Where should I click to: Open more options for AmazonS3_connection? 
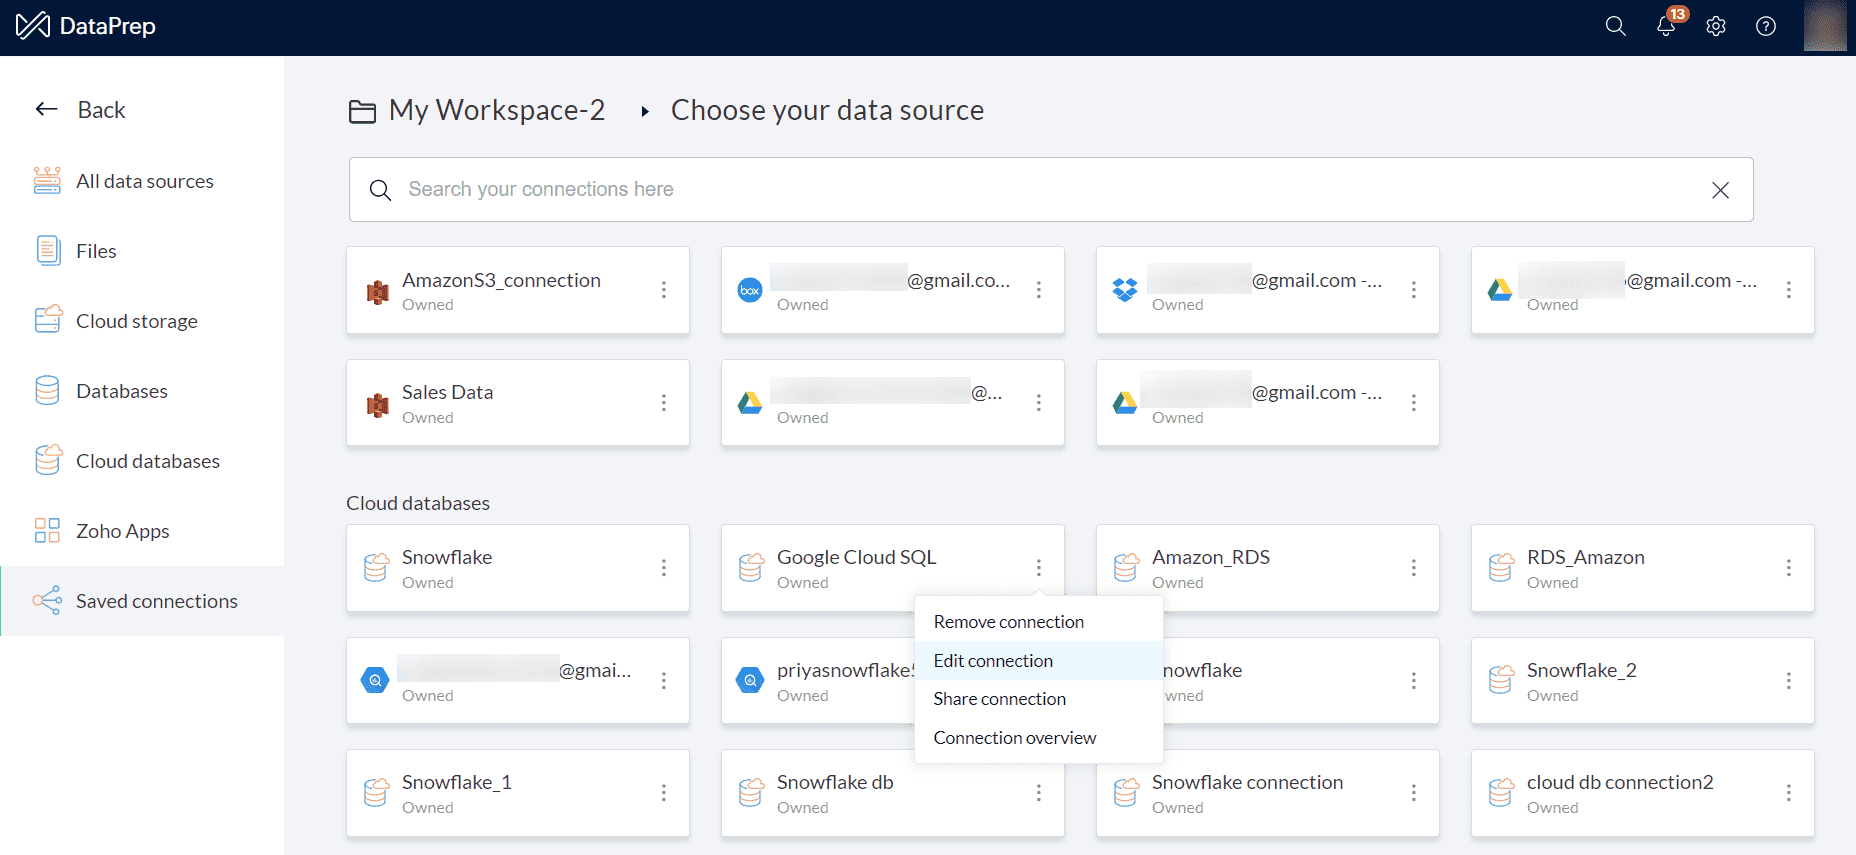pos(664,290)
